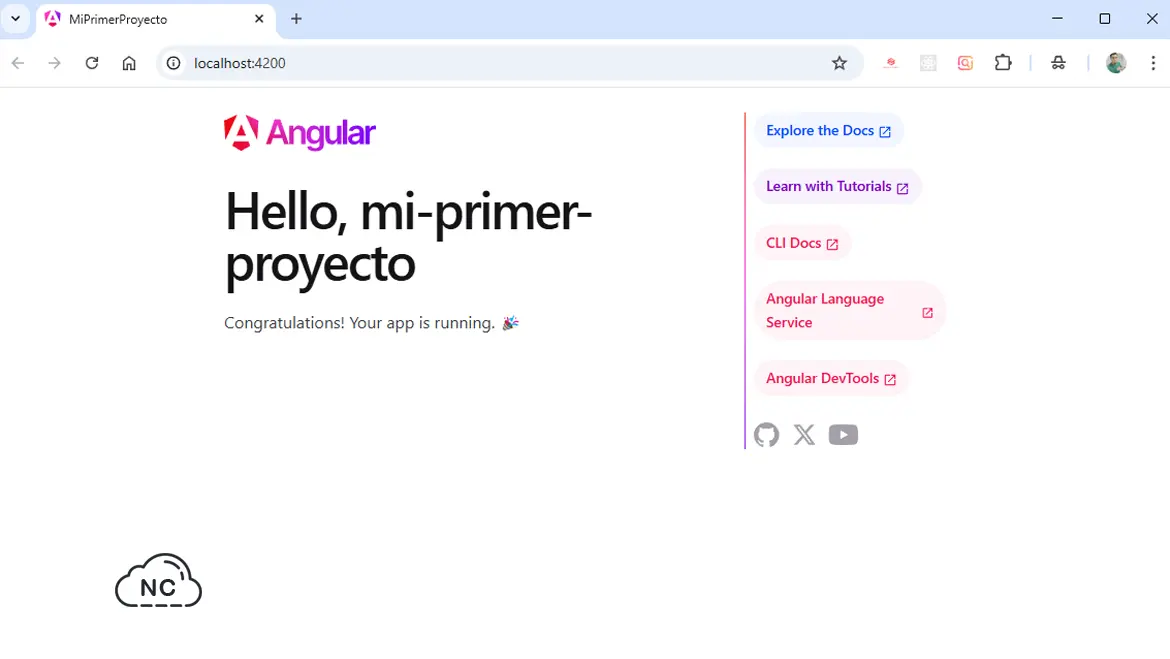This screenshot has height=659, width=1170.
Task: Minimize the Chrome window
Action: pyautogui.click(x=1057, y=19)
